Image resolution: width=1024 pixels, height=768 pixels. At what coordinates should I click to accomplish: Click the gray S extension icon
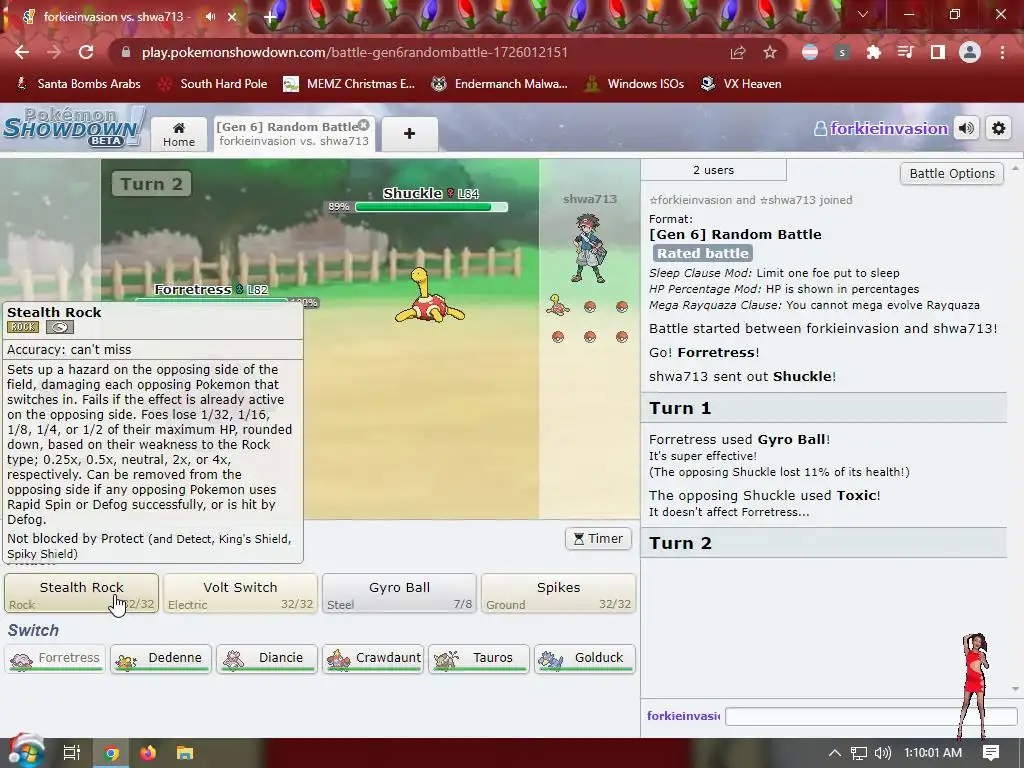(x=842, y=52)
